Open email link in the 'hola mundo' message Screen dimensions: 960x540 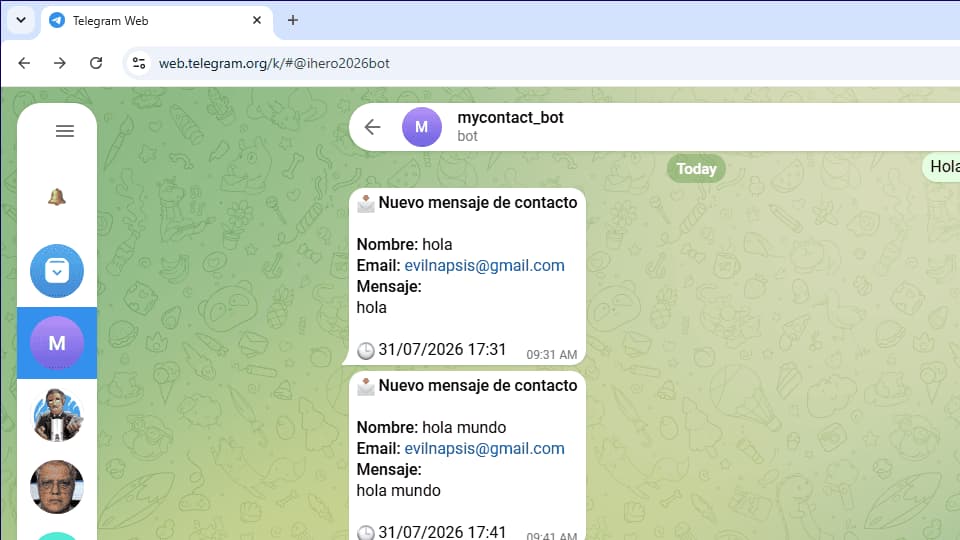[x=484, y=449]
